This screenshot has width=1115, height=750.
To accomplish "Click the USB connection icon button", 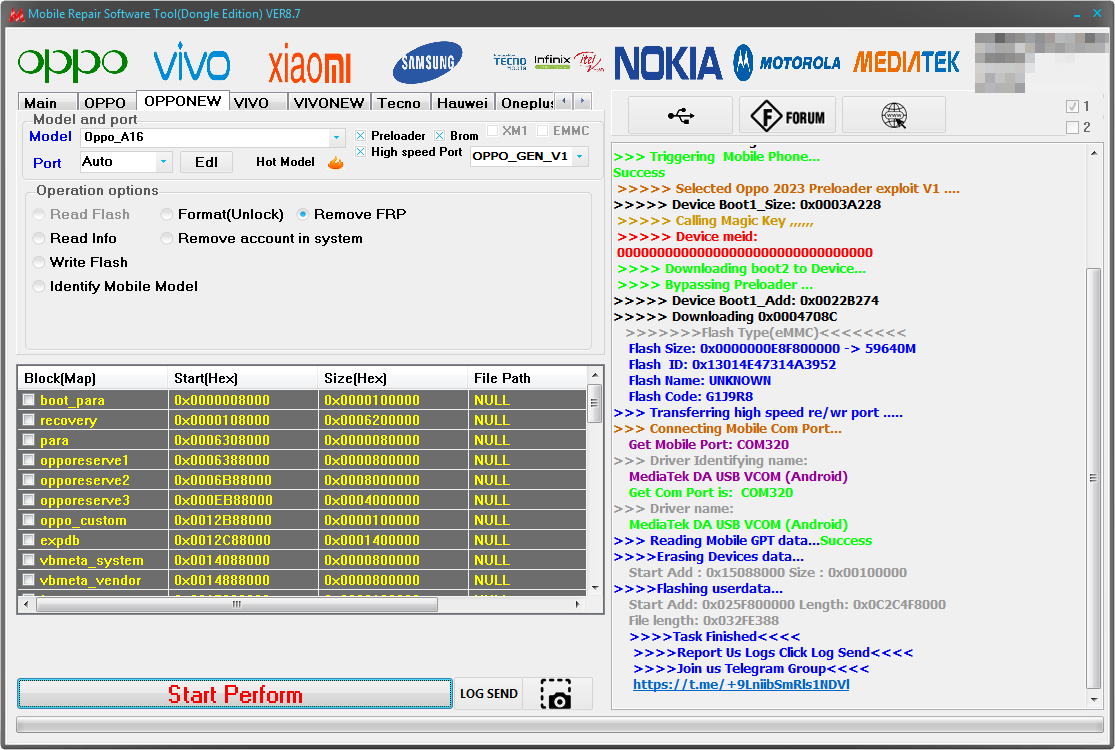I will 681,115.
